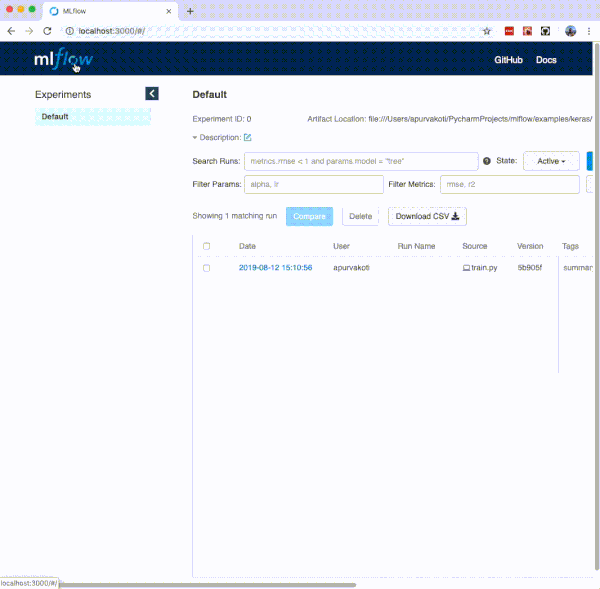This screenshot has width=600, height=589.
Task: Go back using the browser back arrow
Action: tap(11, 31)
